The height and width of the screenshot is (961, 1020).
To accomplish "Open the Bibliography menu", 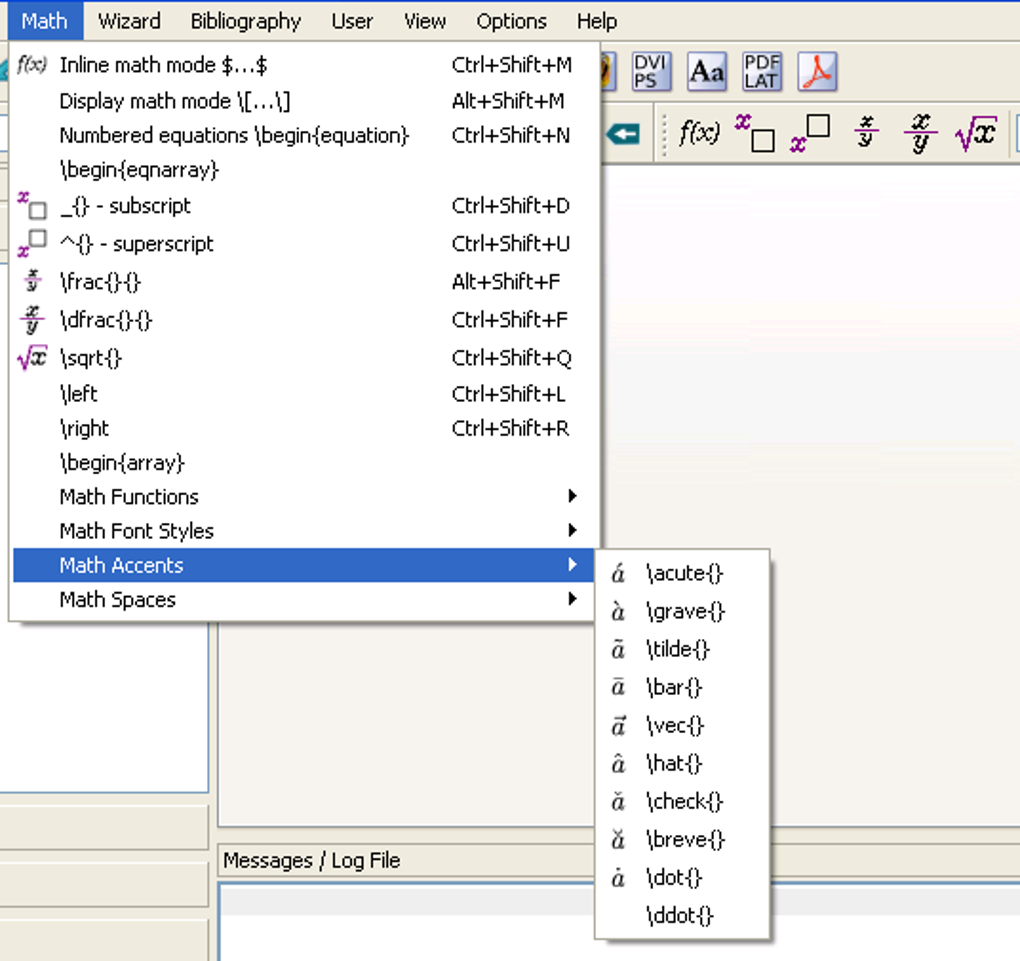I will (x=245, y=21).
